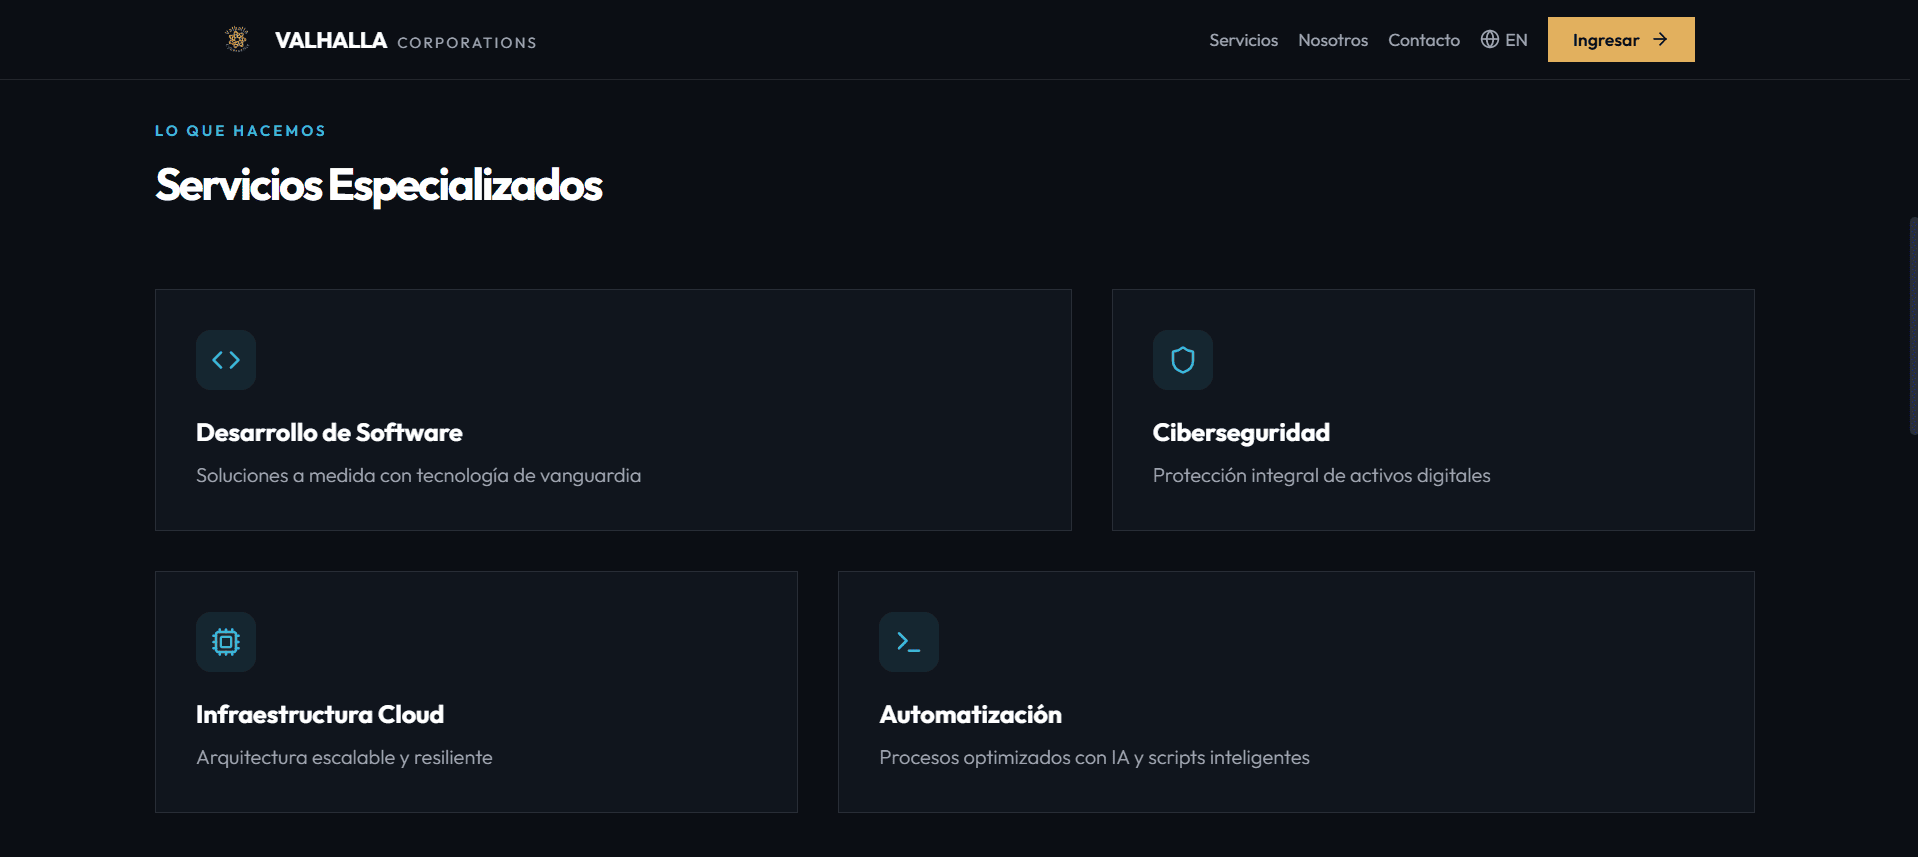The height and width of the screenshot is (857, 1918).
Task: Click 'Protección integral de activos digitales'
Action: (x=1321, y=475)
